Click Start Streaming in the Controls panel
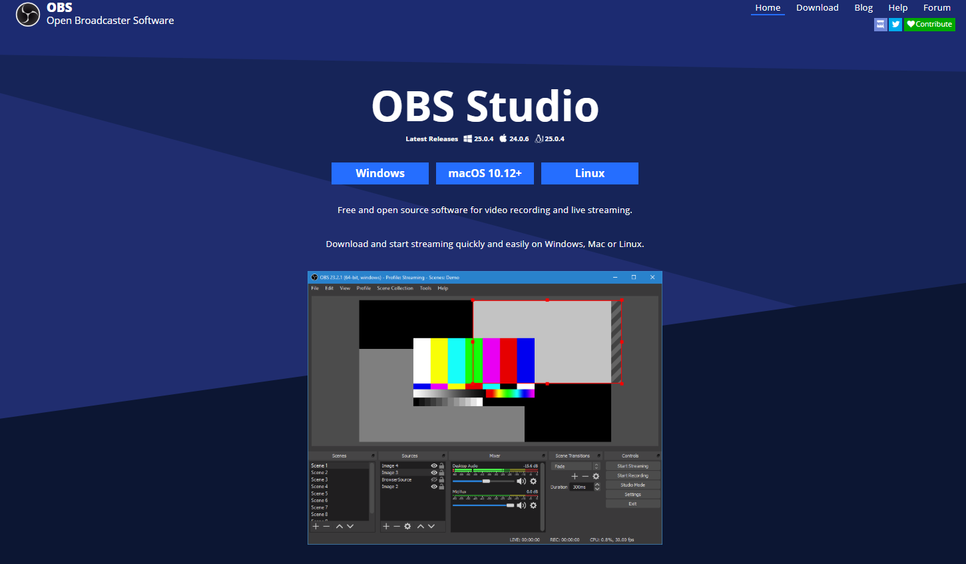 point(633,466)
